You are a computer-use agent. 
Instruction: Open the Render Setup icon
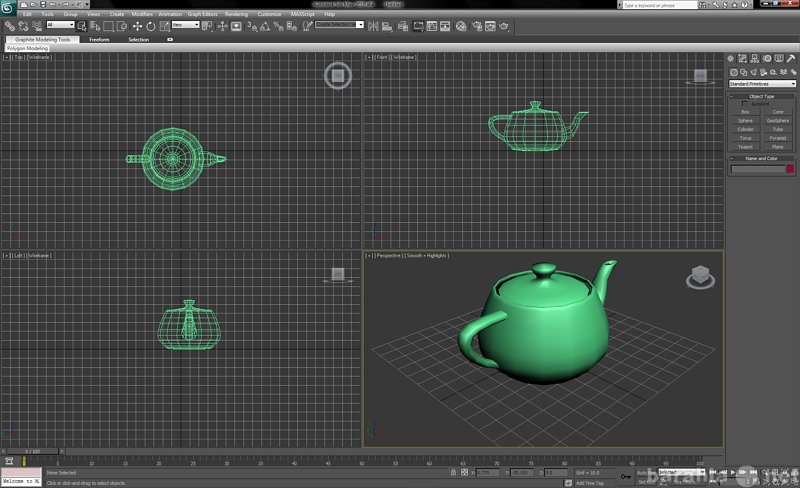477,26
